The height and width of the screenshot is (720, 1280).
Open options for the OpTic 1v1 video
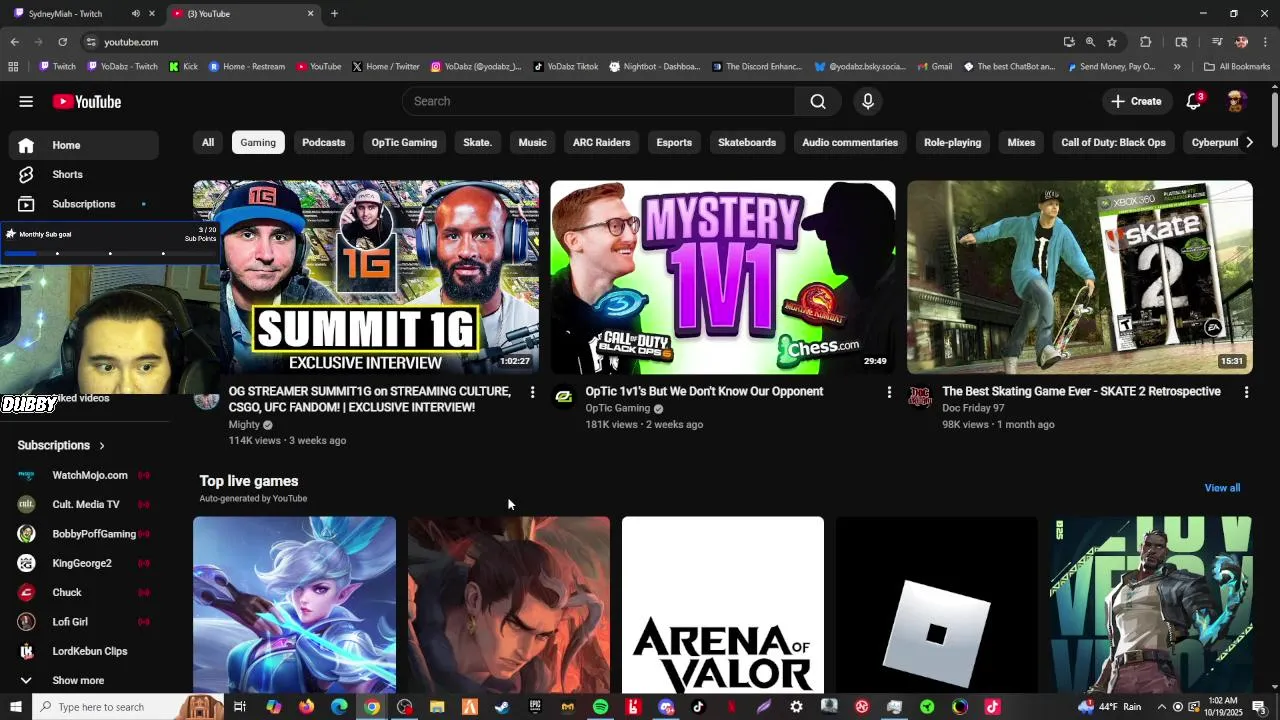(x=889, y=392)
